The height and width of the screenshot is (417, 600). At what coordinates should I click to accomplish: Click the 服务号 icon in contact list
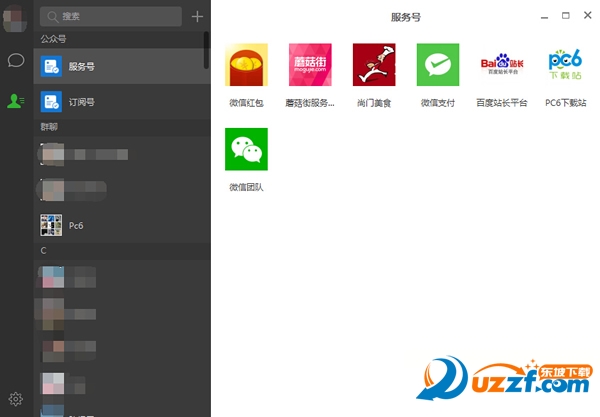51,66
